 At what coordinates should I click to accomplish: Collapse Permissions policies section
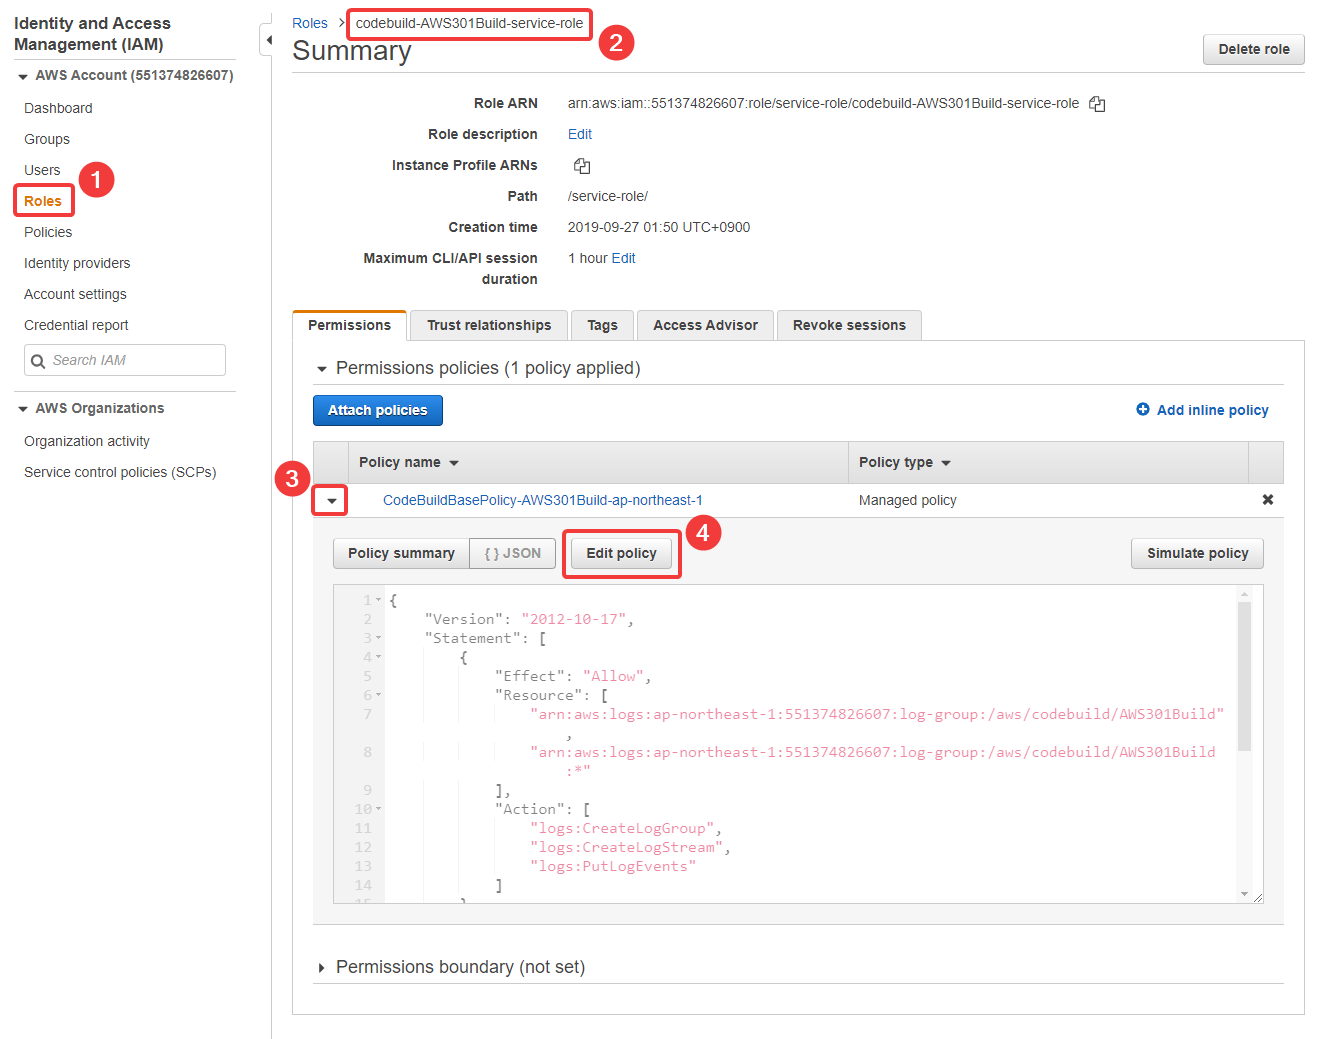click(322, 369)
